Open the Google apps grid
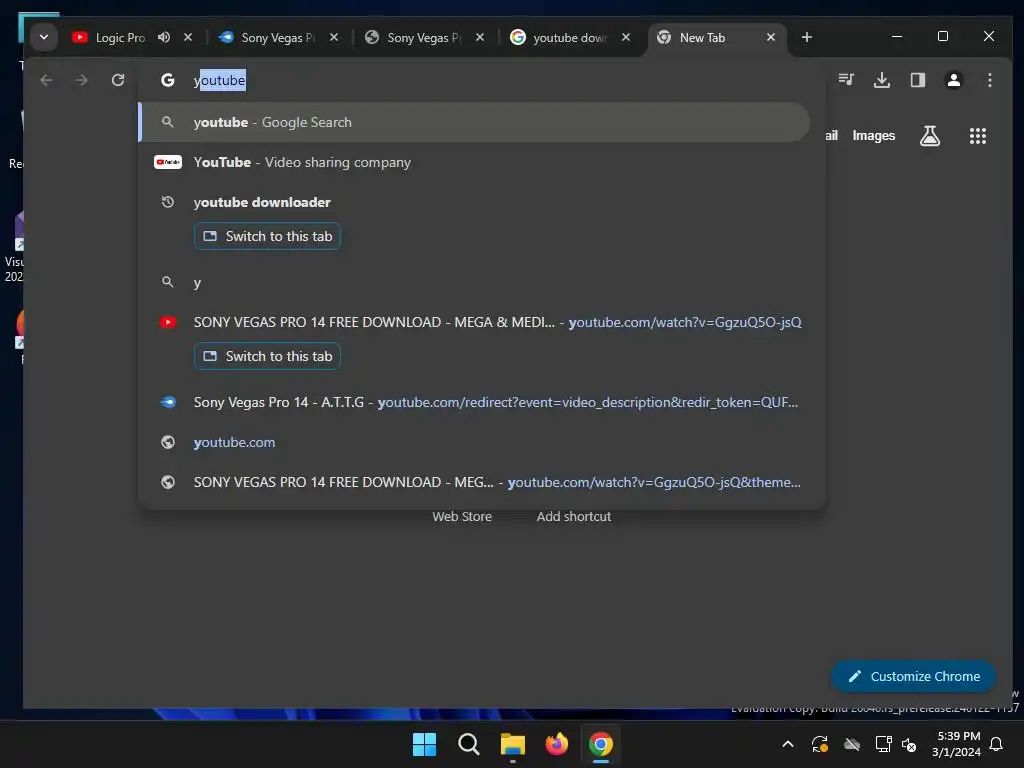This screenshot has width=1024, height=768. pos(978,136)
